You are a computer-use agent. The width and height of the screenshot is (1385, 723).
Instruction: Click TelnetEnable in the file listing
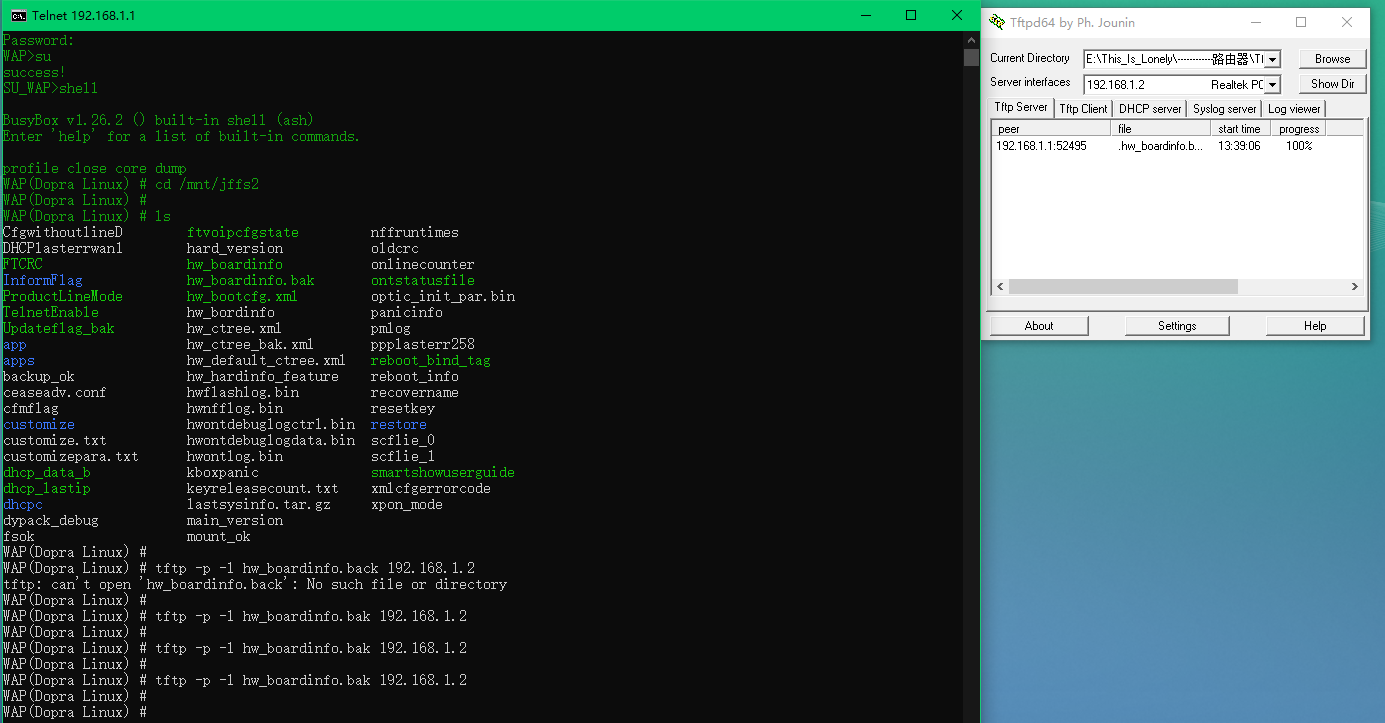tap(51, 312)
